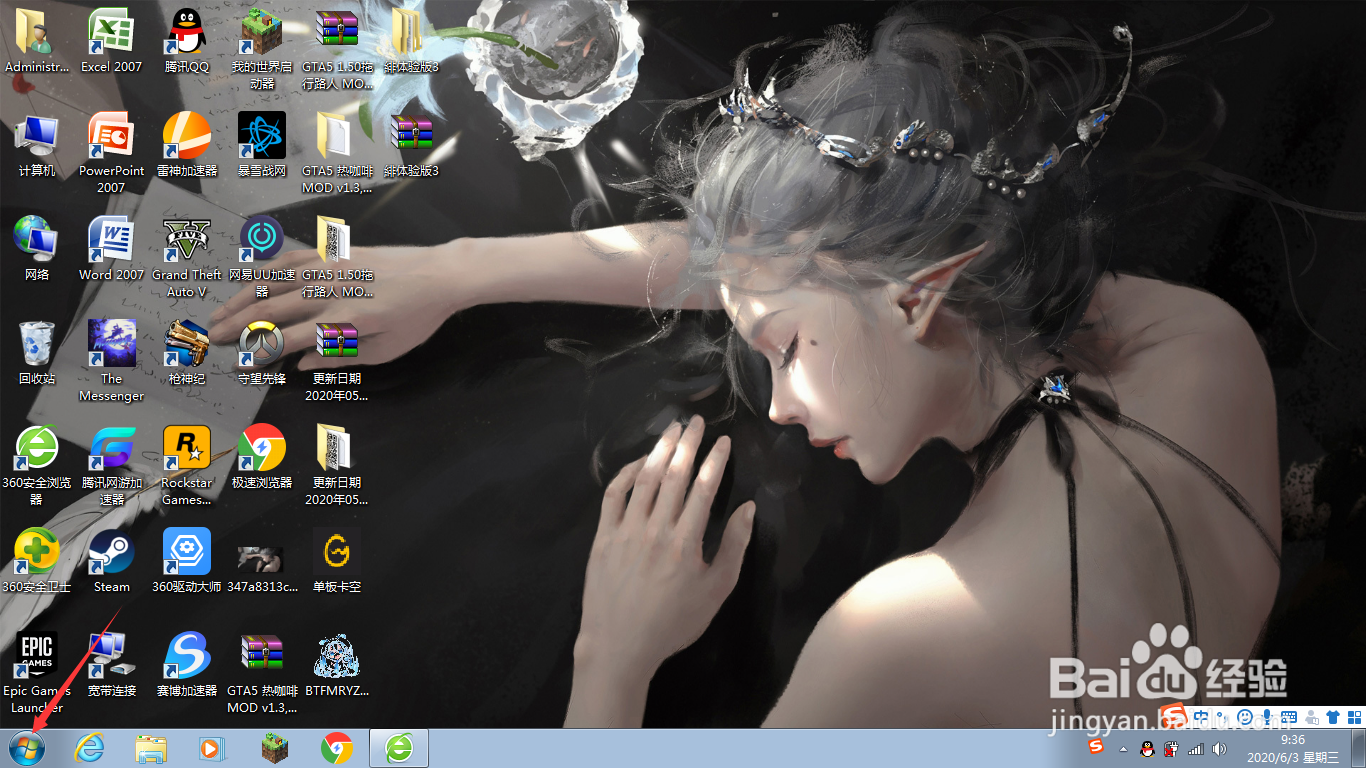The height and width of the screenshot is (768, 1366).
Task: Select the 347a8313c image file thumbnail
Action: 262,558
